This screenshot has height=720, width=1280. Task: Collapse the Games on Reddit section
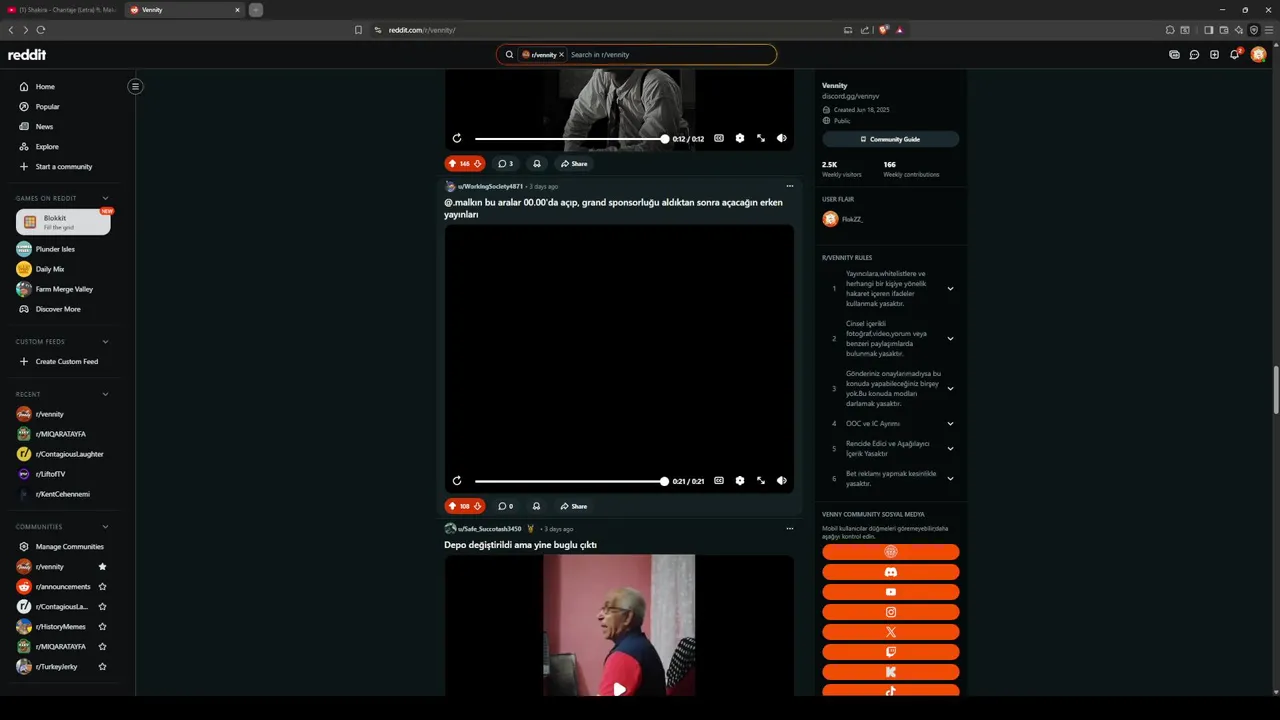(105, 198)
